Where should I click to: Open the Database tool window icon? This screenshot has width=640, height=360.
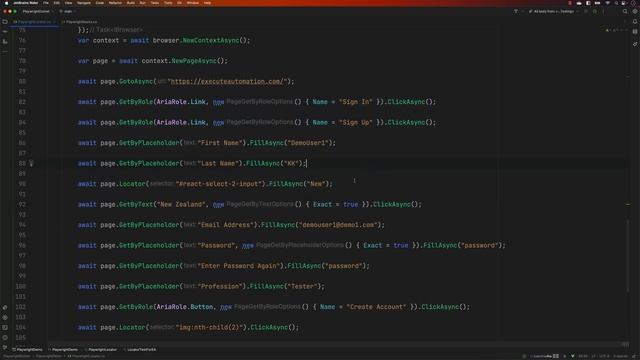pyautogui.click(x=635, y=31)
